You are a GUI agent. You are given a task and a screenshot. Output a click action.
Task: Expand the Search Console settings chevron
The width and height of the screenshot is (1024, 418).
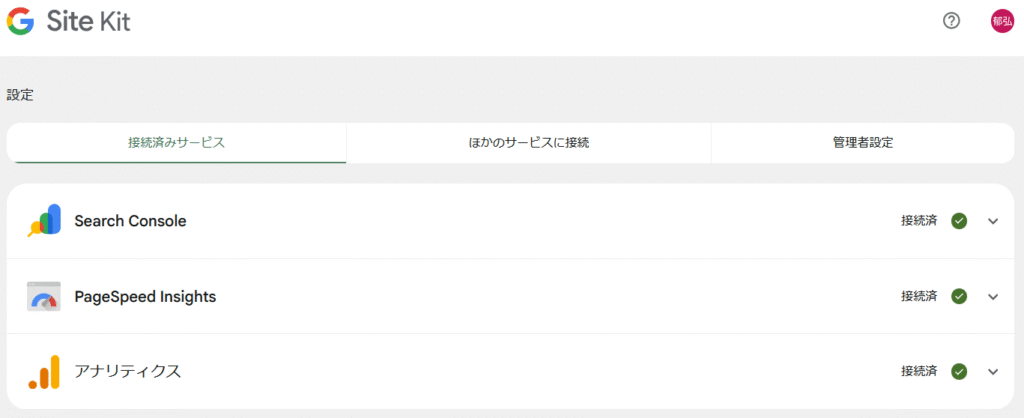(x=993, y=221)
